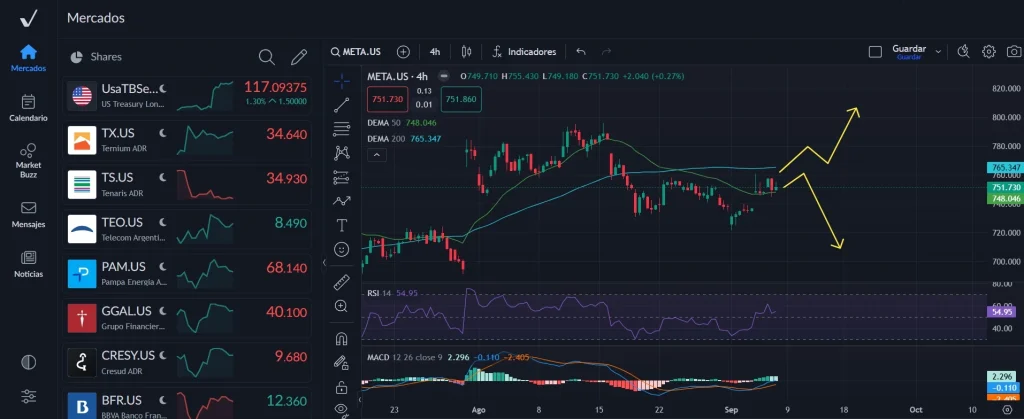The image size is (1024, 419).
Task: Select the ruler measure tool
Action: point(342,282)
